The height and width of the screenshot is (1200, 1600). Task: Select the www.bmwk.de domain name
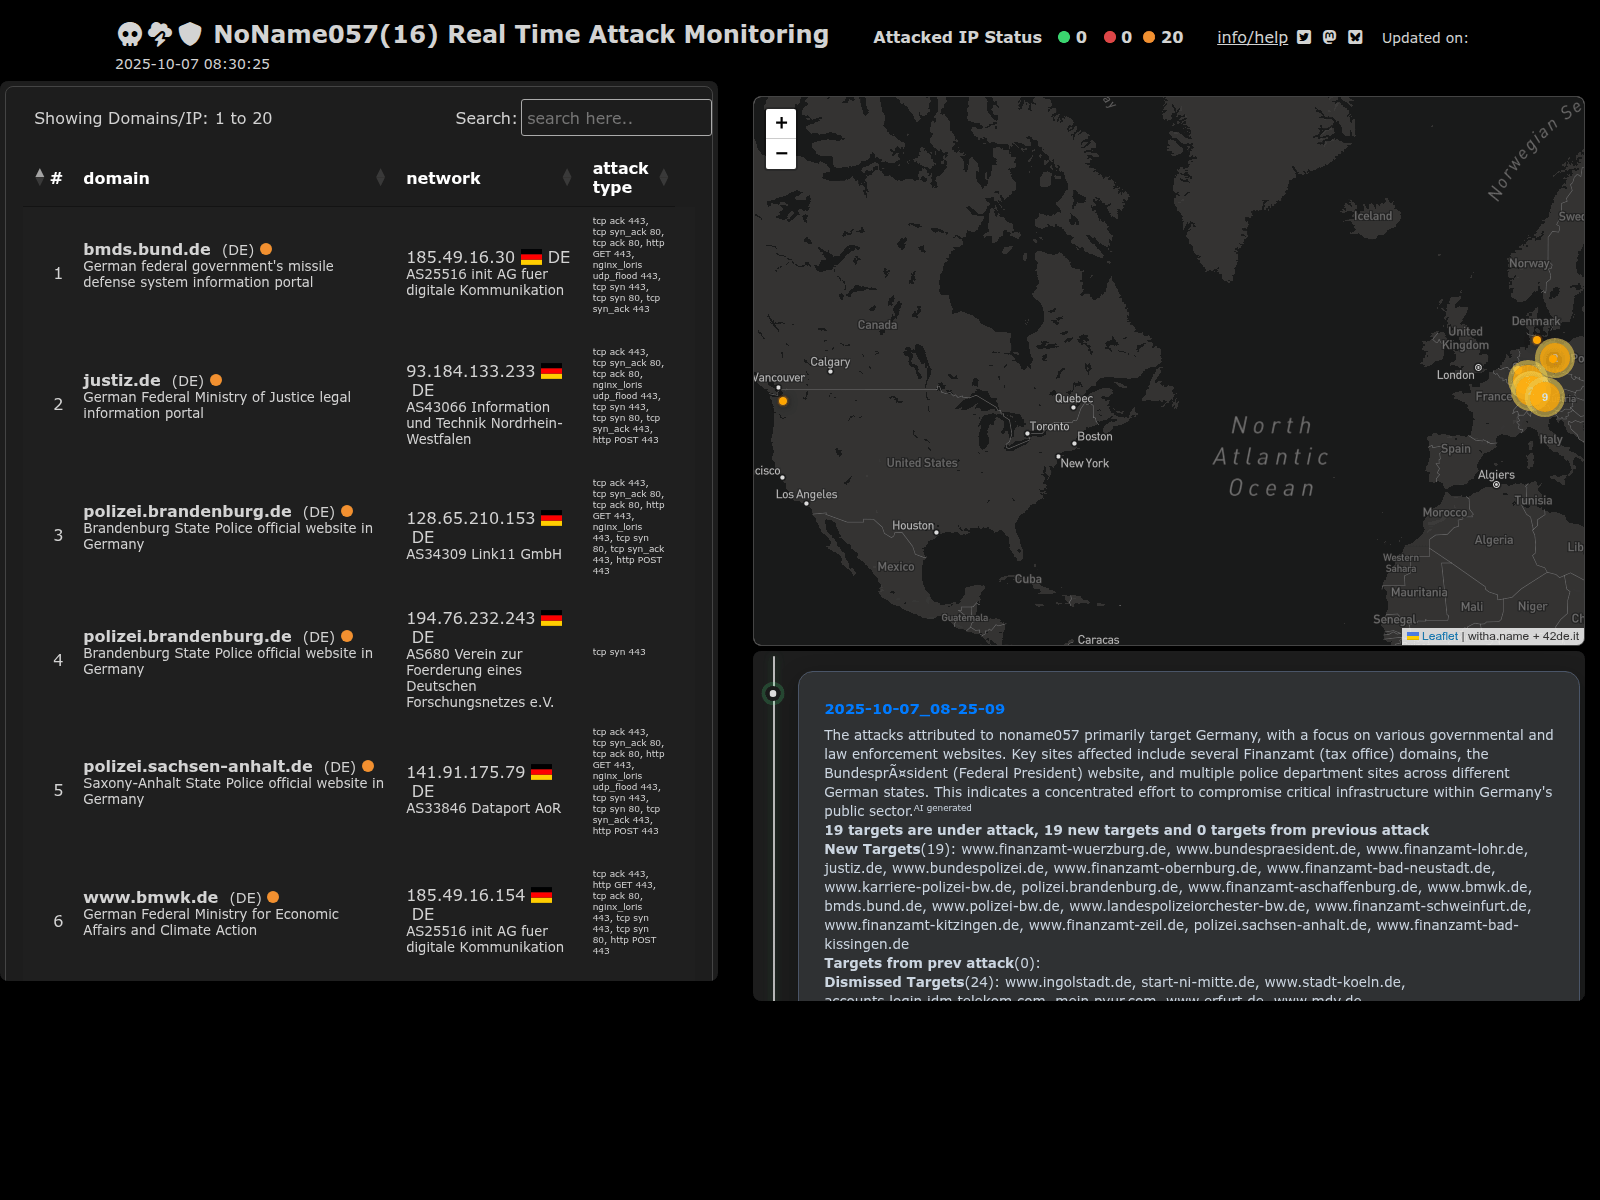click(150, 897)
